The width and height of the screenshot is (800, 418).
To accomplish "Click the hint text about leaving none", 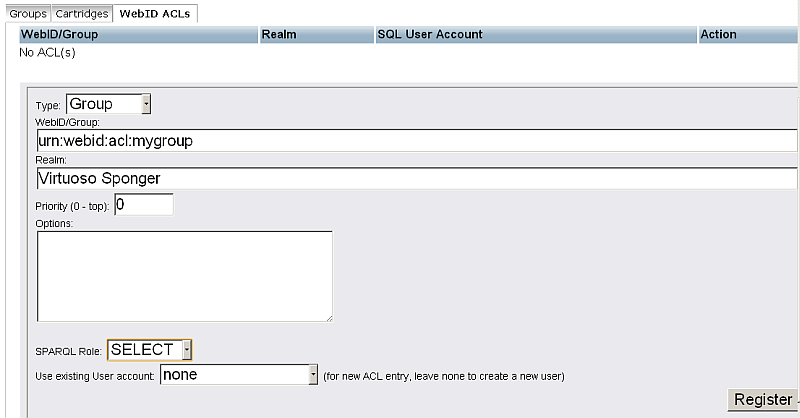I will (444, 376).
